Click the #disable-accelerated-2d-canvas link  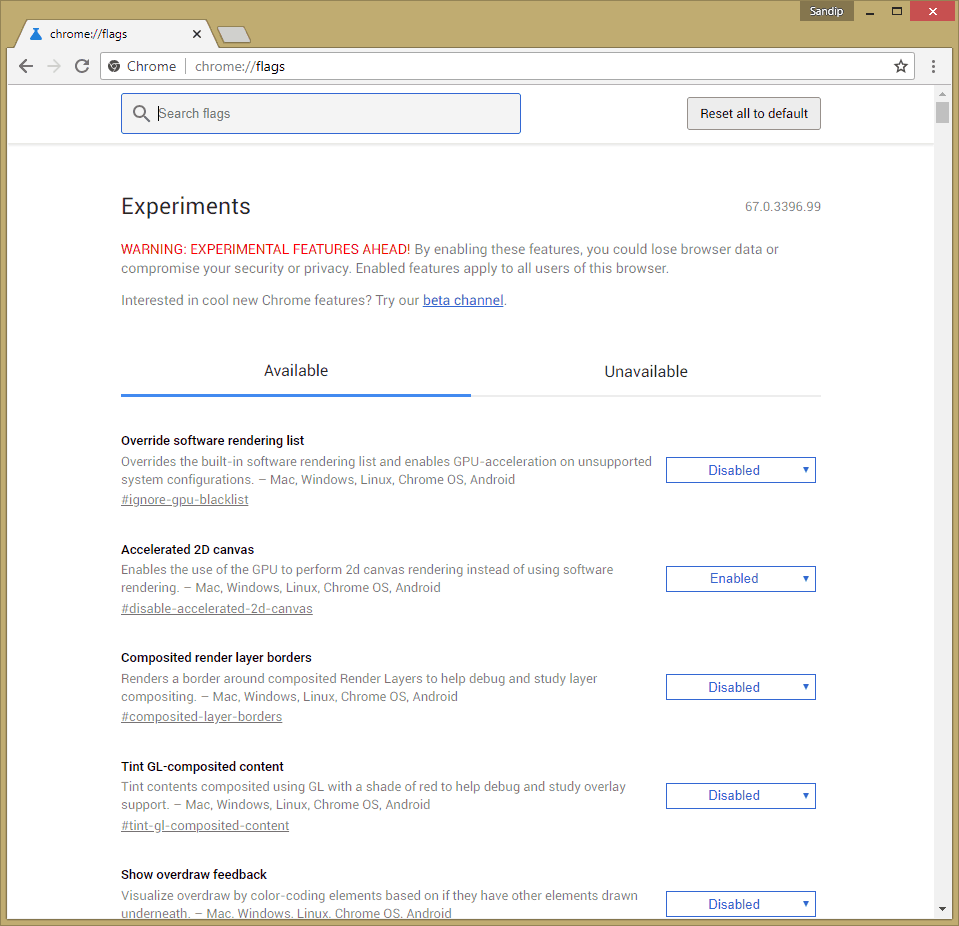point(217,609)
